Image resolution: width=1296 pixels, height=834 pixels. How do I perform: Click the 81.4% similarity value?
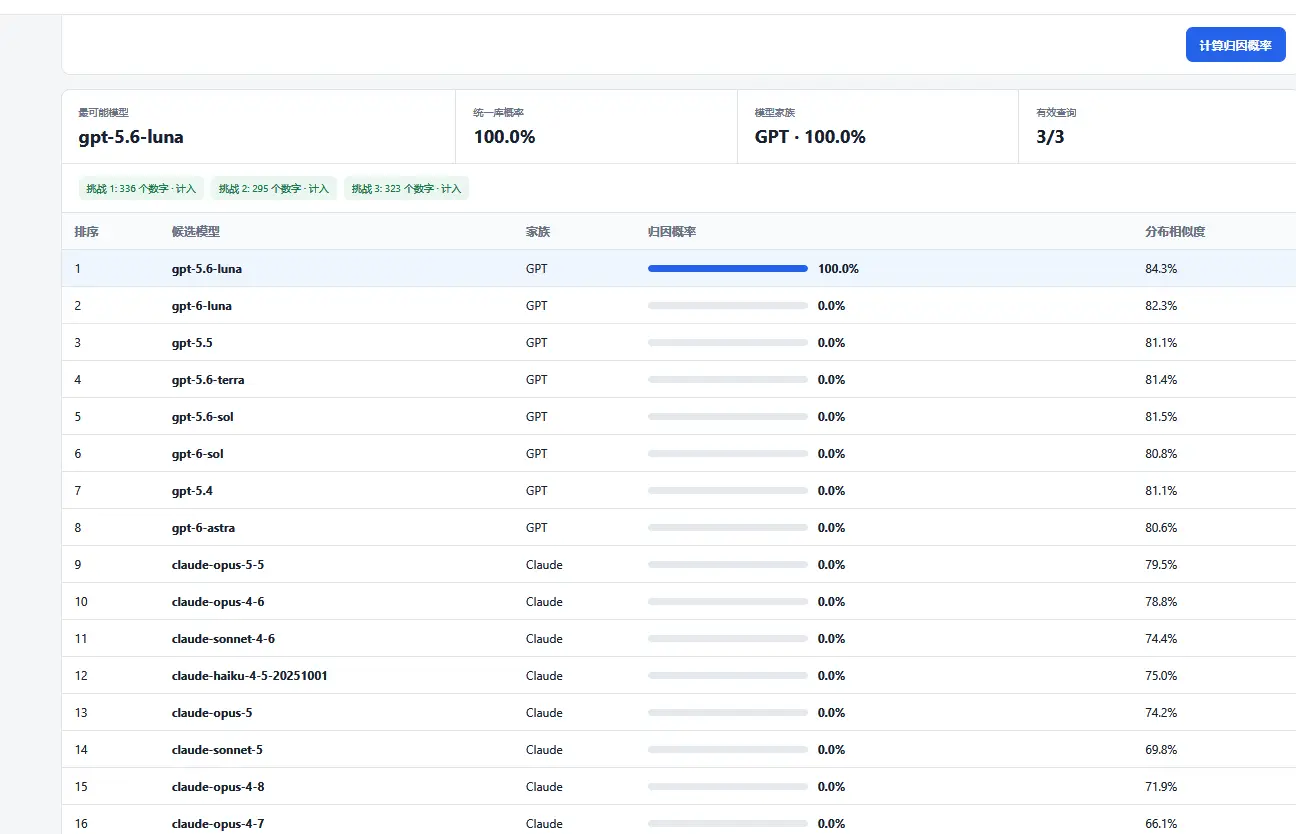coord(1161,379)
